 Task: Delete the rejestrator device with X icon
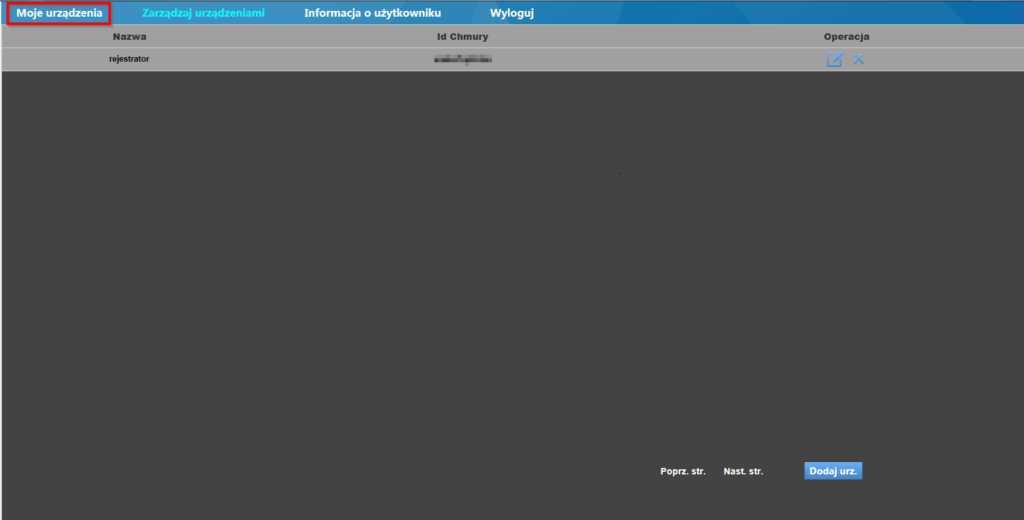858,60
